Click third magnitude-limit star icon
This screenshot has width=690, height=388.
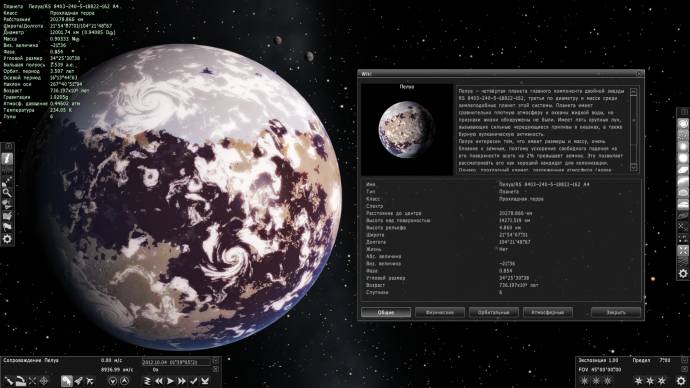pos(661,381)
